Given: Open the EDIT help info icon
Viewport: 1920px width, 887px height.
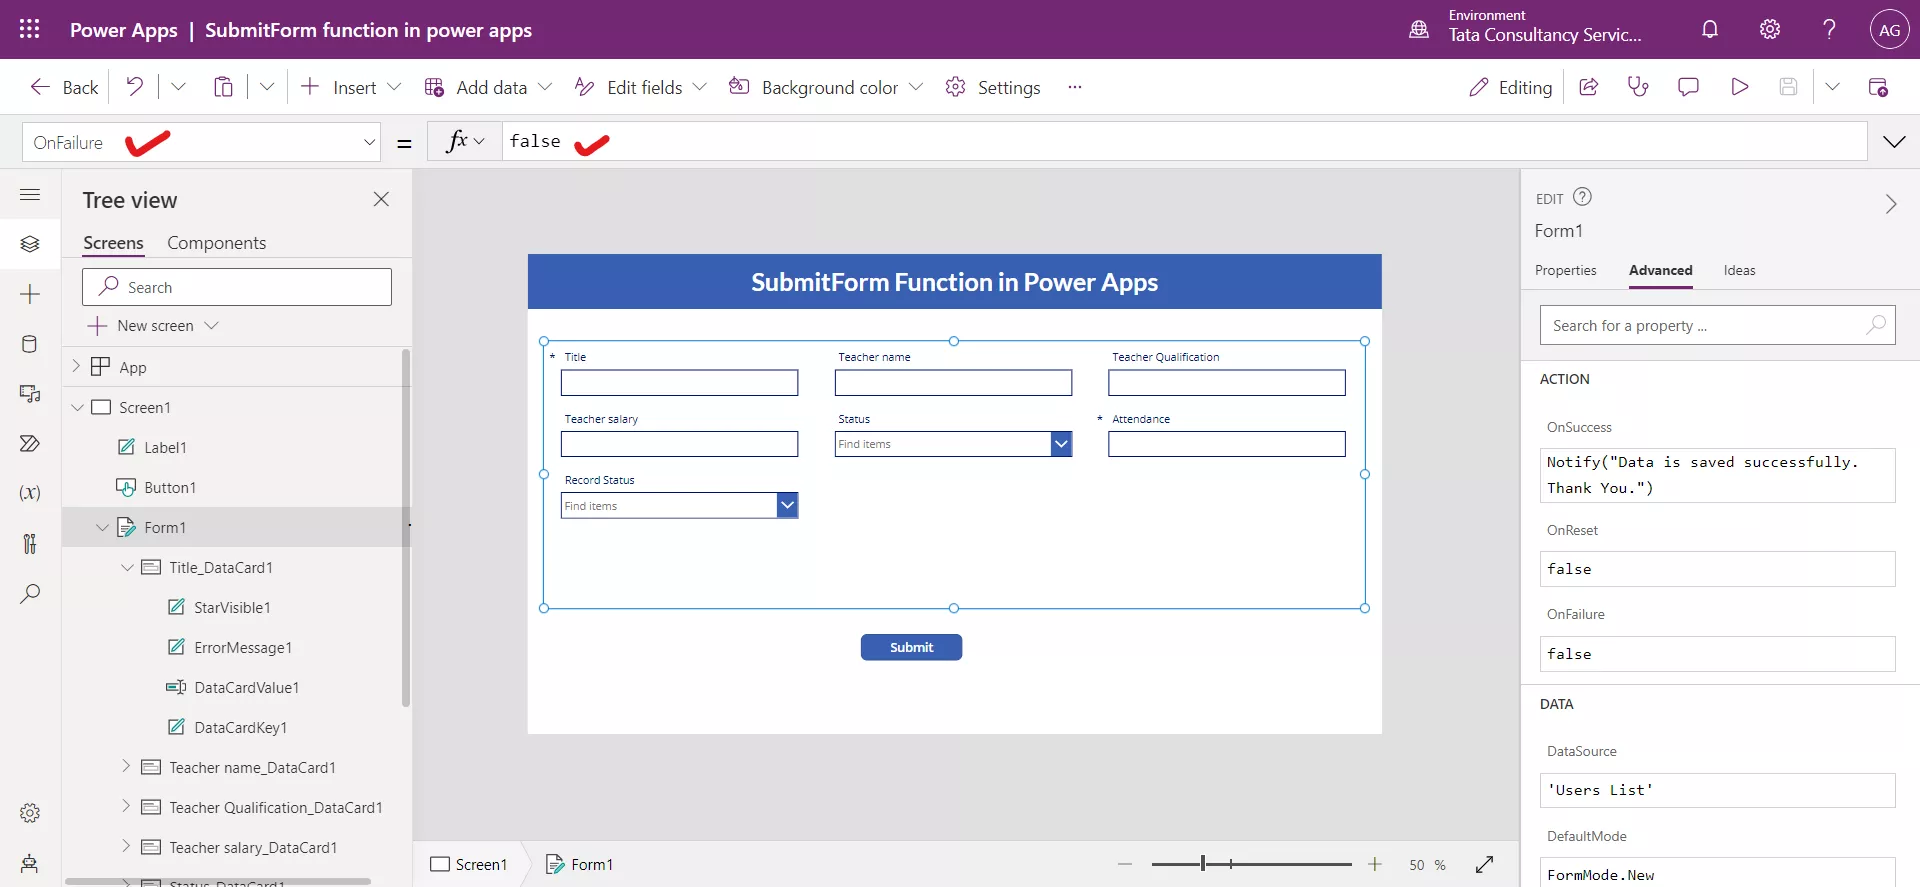Looking at the screenshot, I should (1582, 197).
